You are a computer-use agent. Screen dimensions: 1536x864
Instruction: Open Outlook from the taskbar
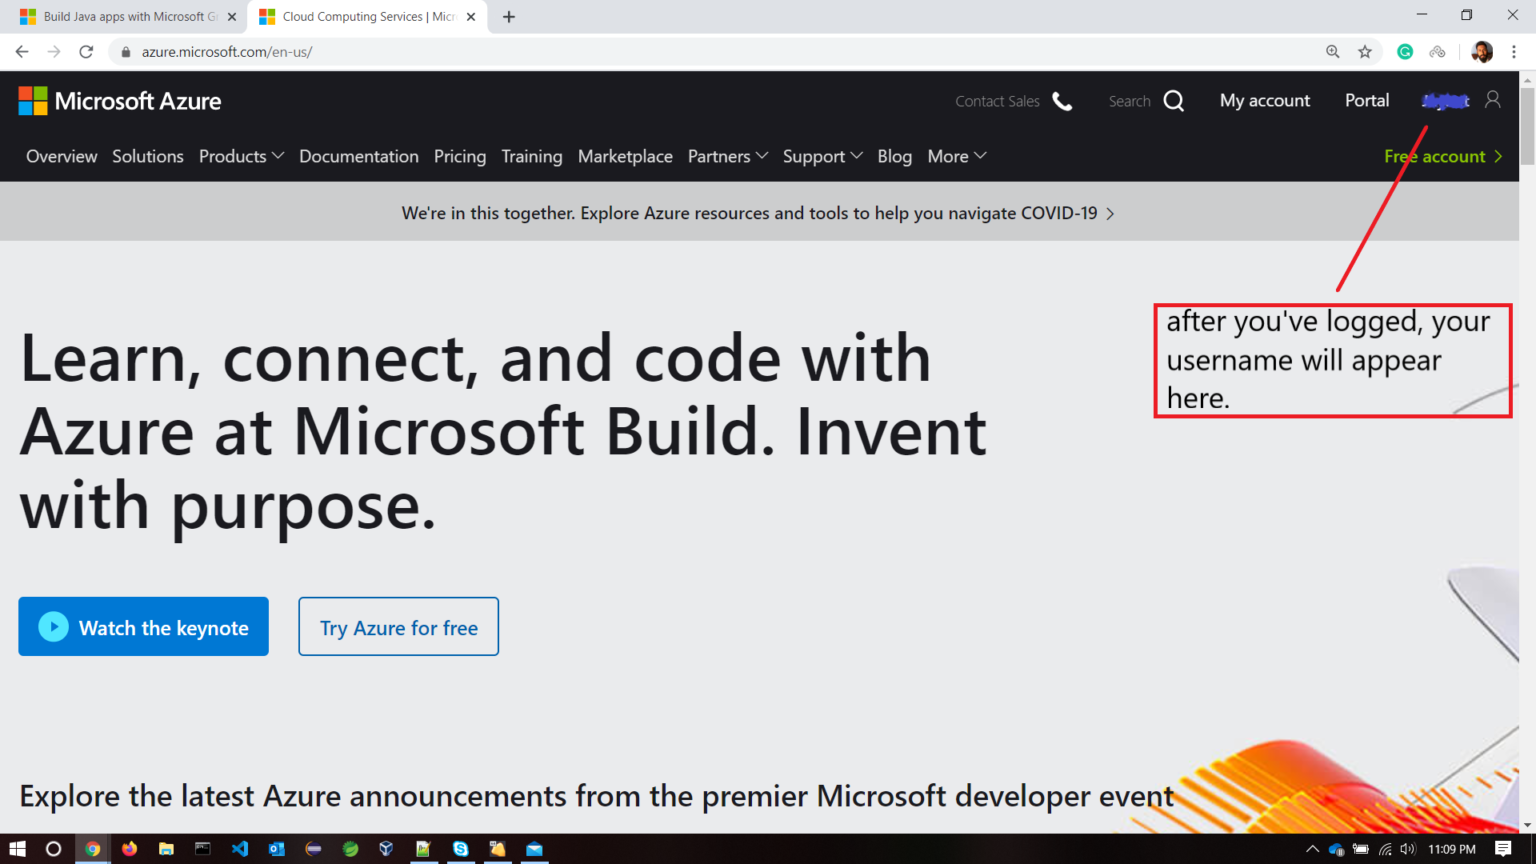point(276,849)
